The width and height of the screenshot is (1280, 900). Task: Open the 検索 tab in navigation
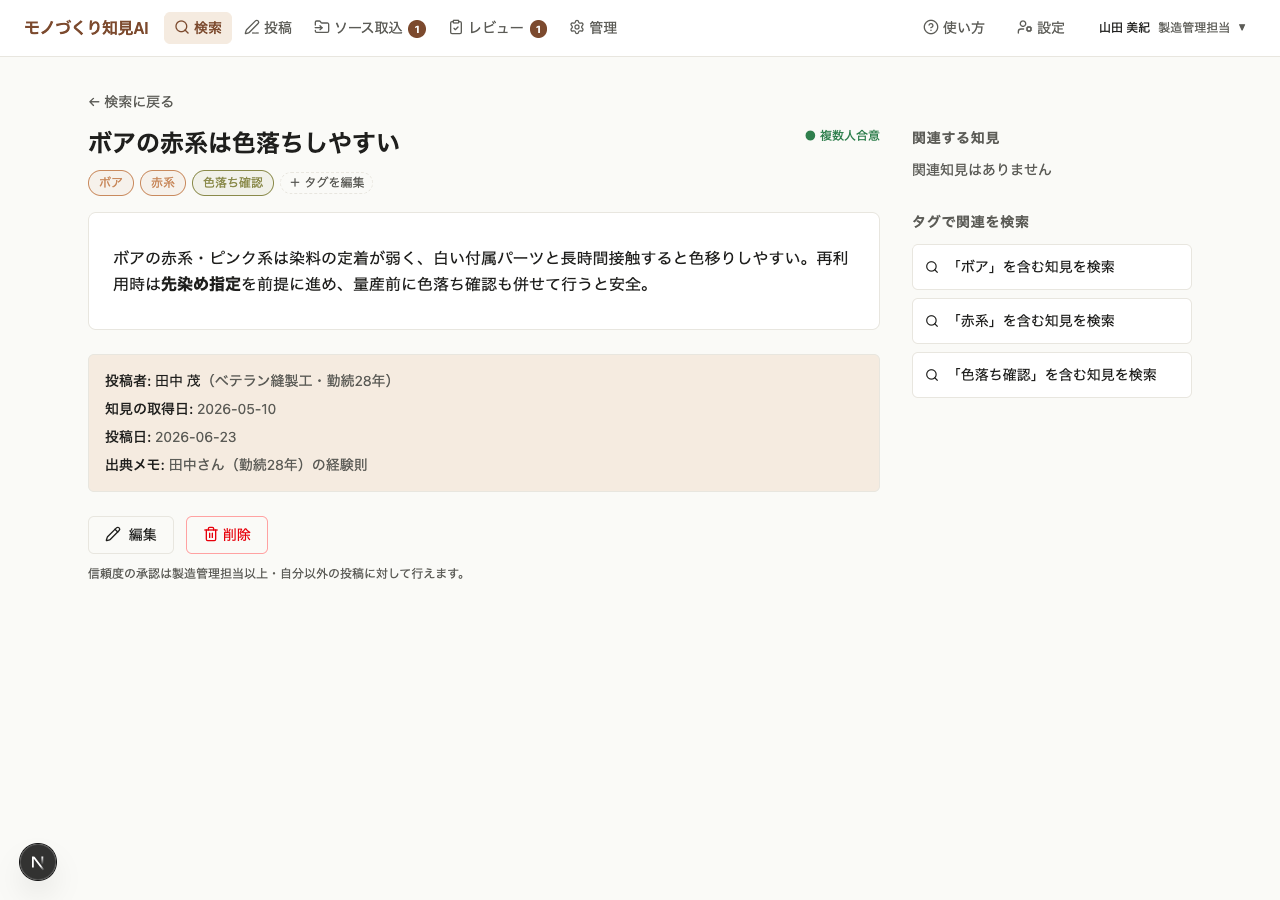pyautogui.click(x=198, y=28)
